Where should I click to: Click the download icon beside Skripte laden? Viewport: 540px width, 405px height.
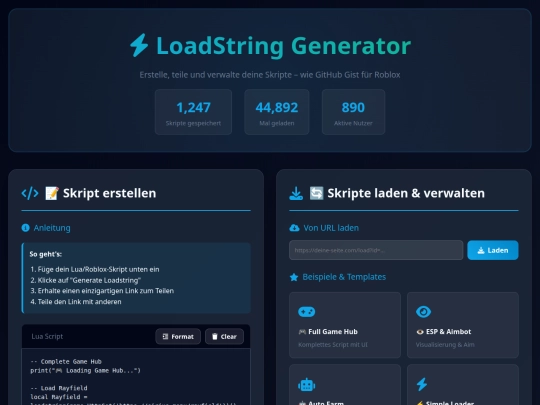296,193
